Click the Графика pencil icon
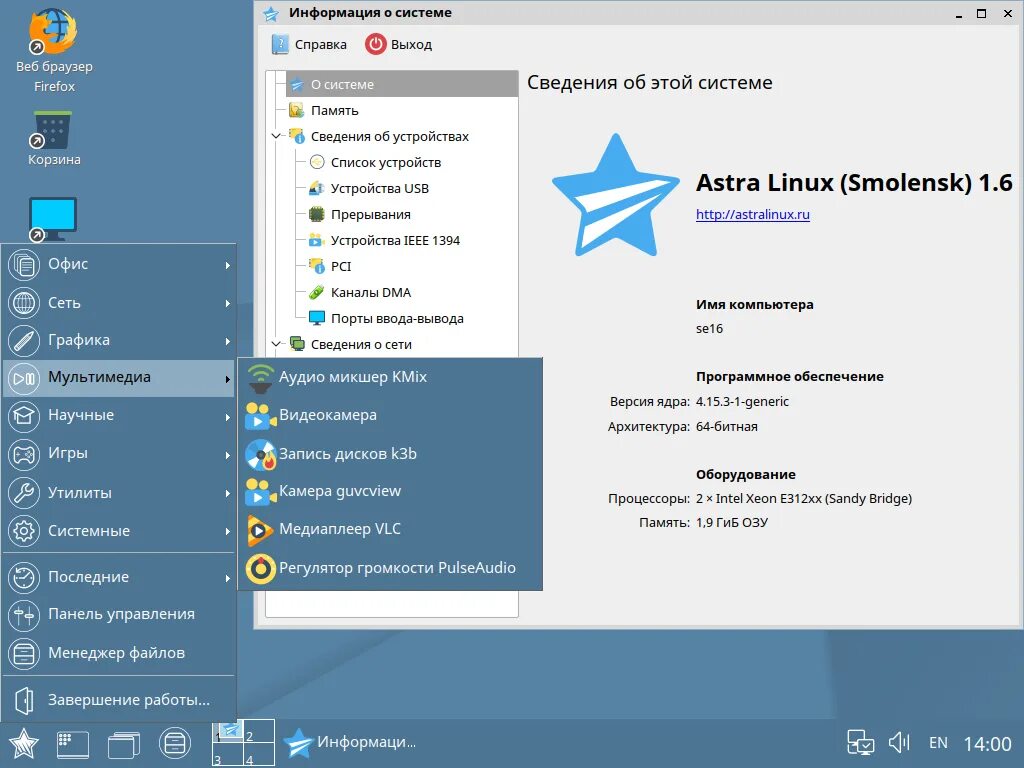This screenshot has width=1024, height=768. [24, 340]
